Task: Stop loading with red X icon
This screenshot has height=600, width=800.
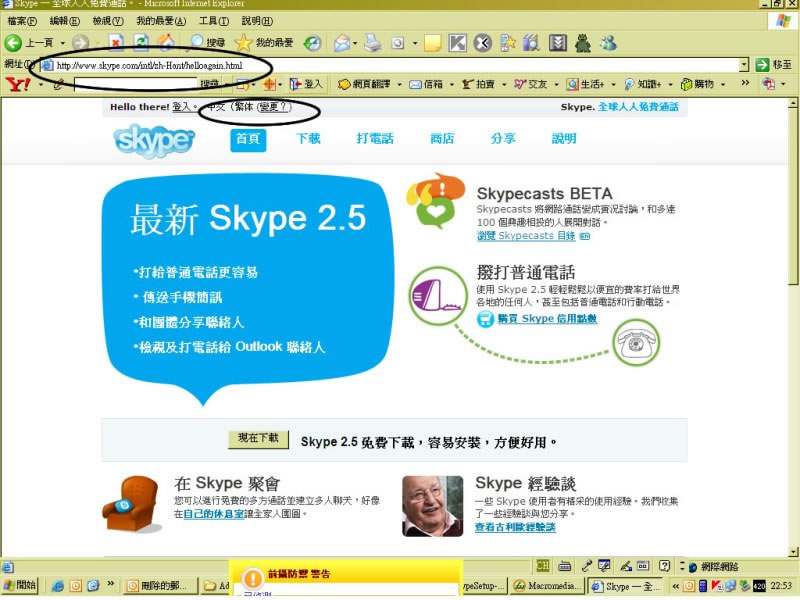Action: pos(116,43)
